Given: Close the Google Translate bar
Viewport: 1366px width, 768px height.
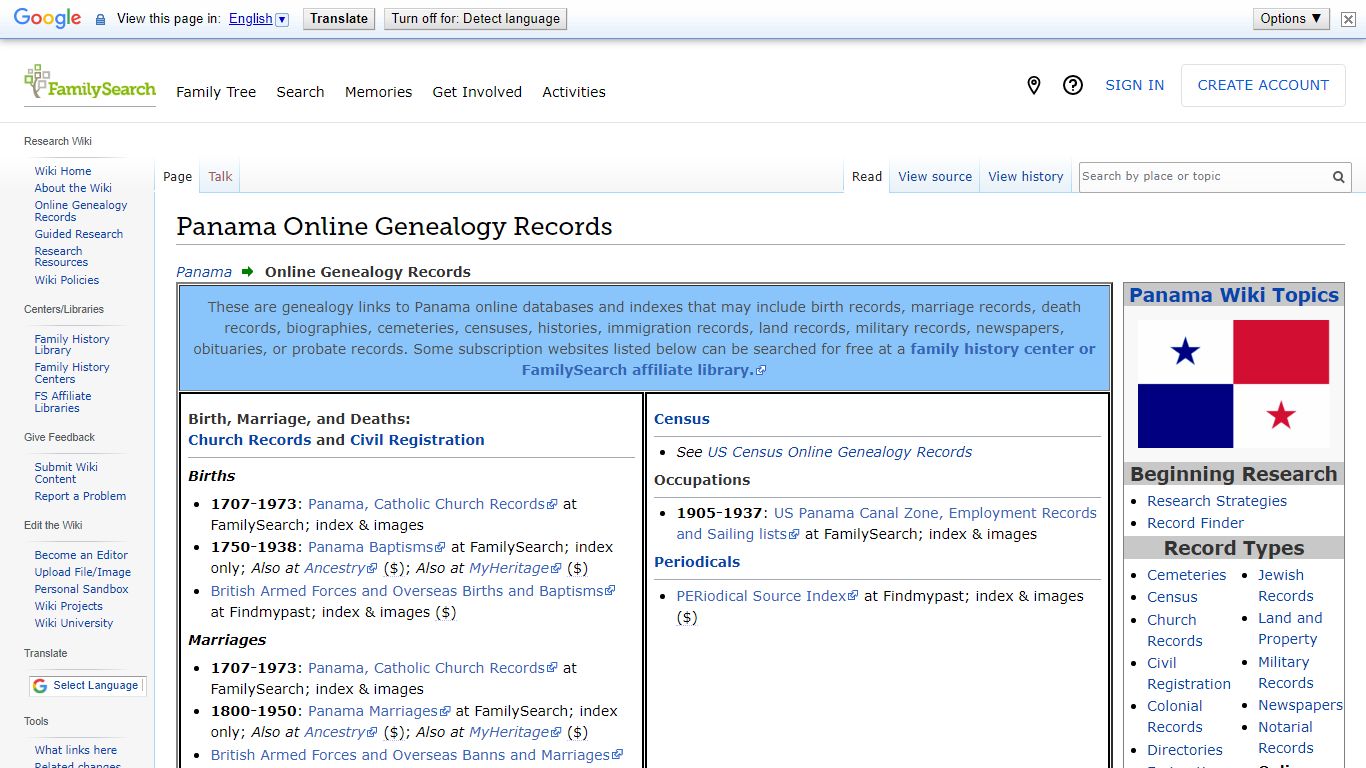Looking at the screenshot, I should [x=1348, y=19].
